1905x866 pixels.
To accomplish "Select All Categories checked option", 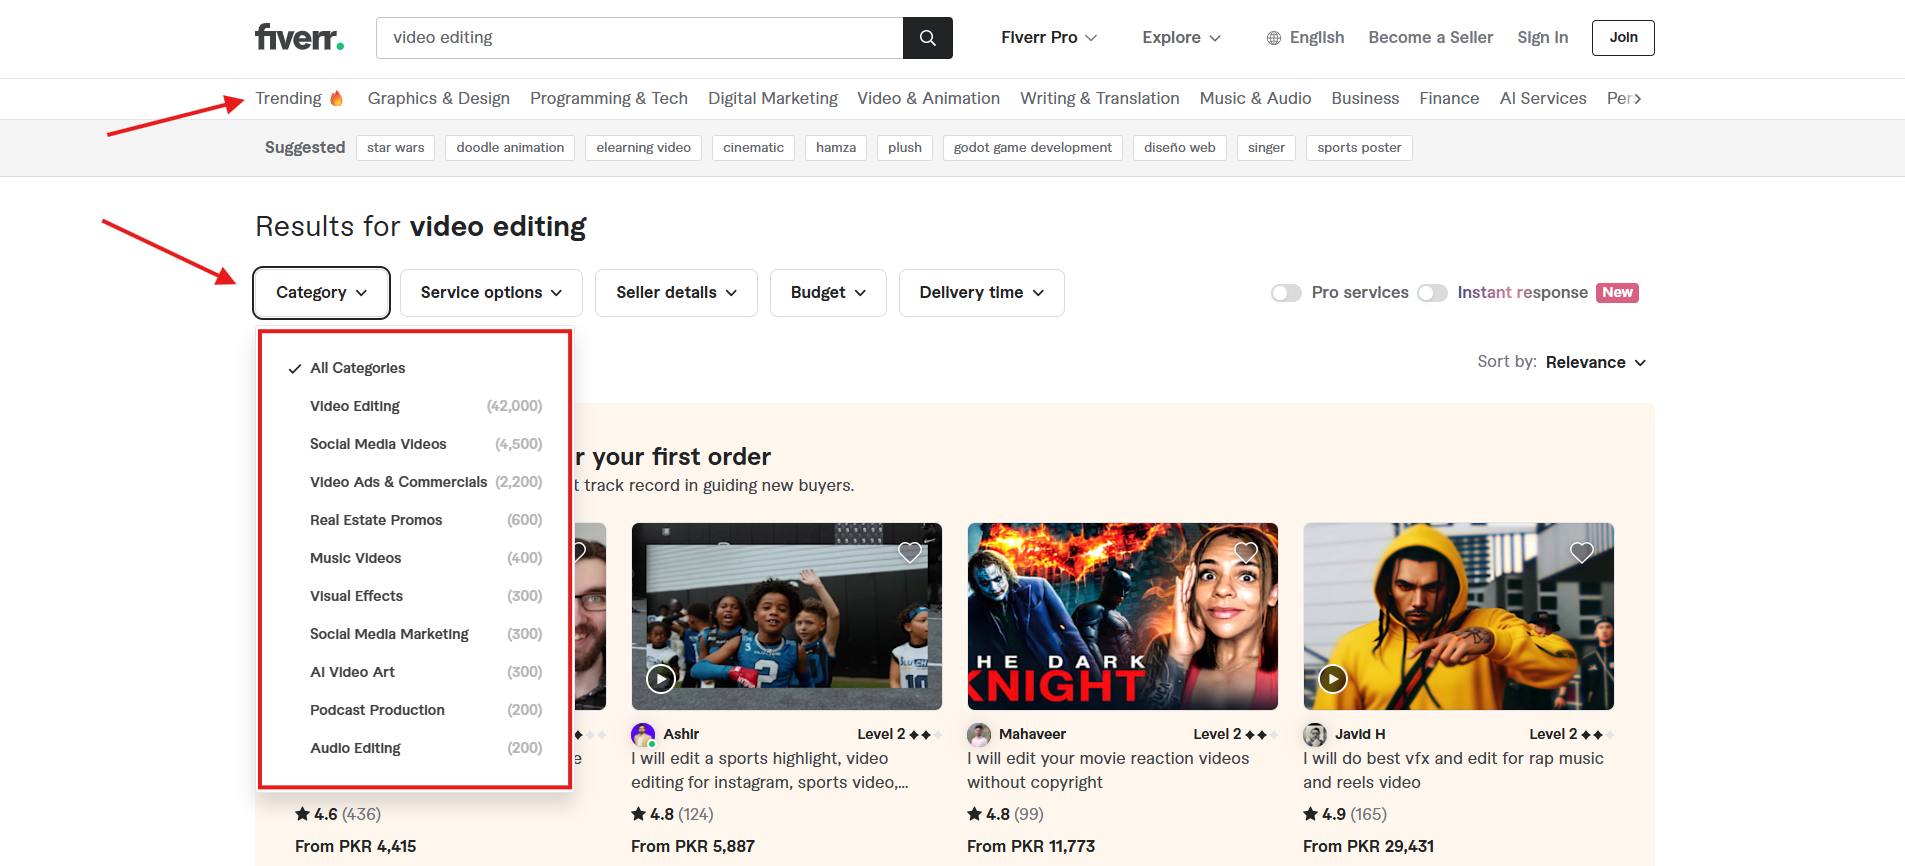I will tap(357, 368).
